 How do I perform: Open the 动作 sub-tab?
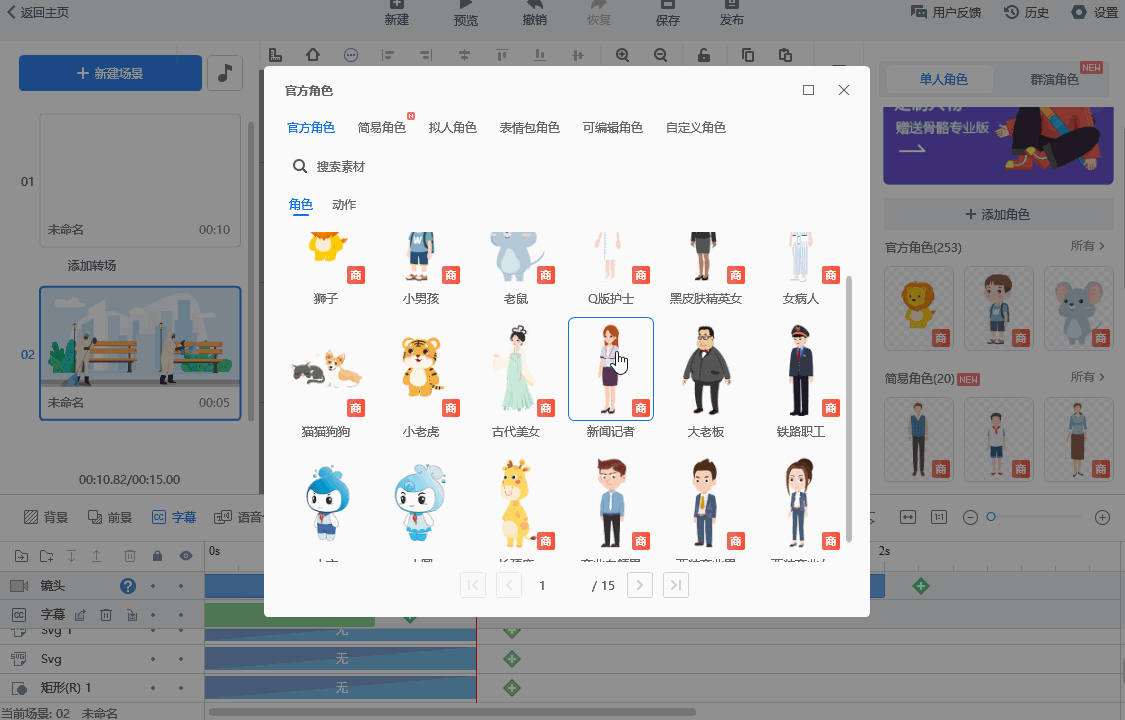point(344,205)
